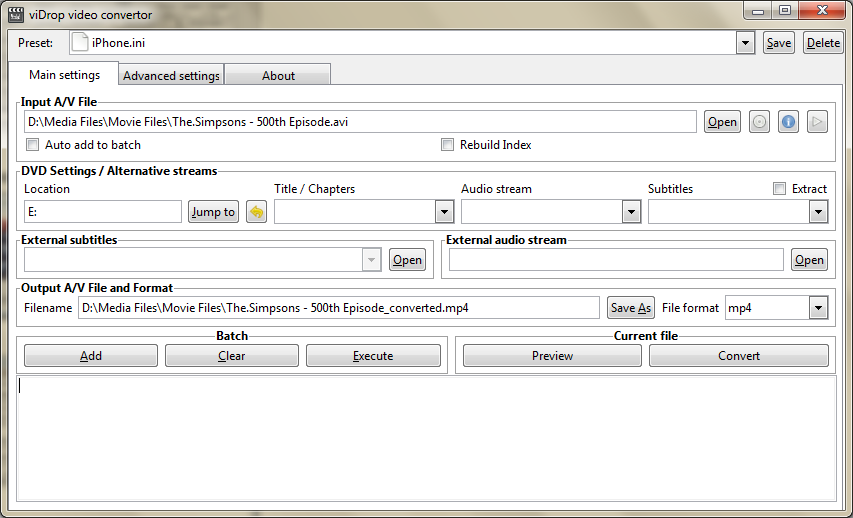Click into the DVD Location field

102,212
